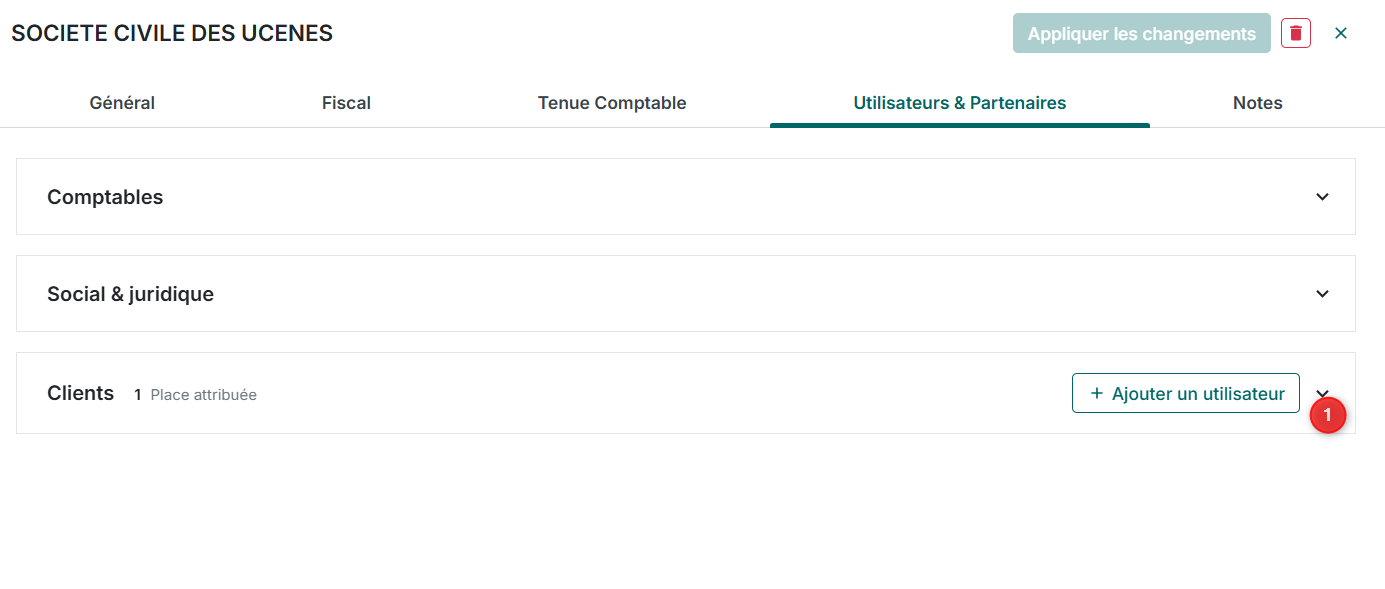Go to the Tenue Comptable tab
This screenshot has height=589, width=1385.
click(x=612, y=103)
